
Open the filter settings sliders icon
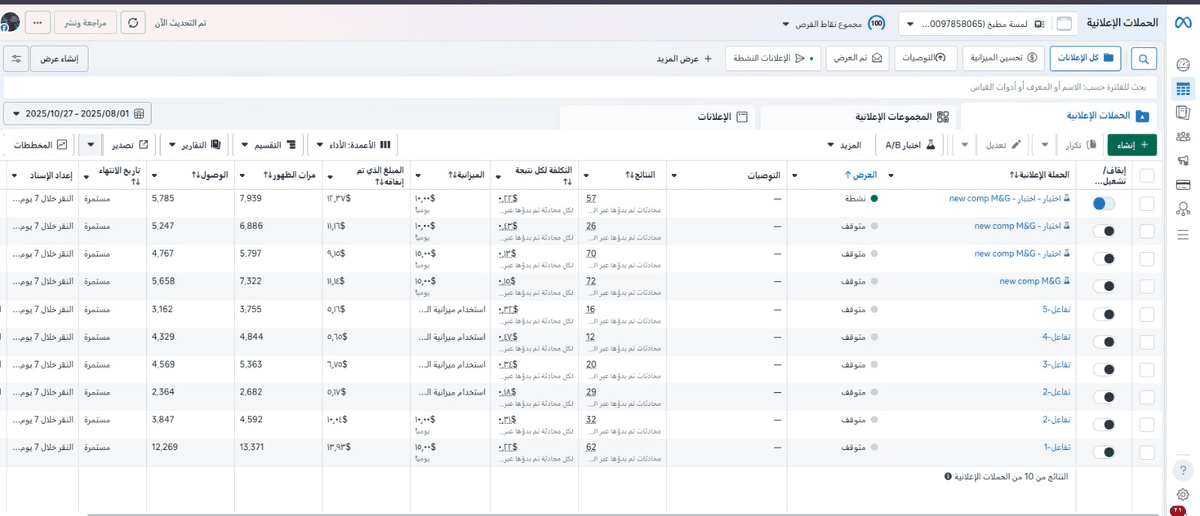[16, 59]
